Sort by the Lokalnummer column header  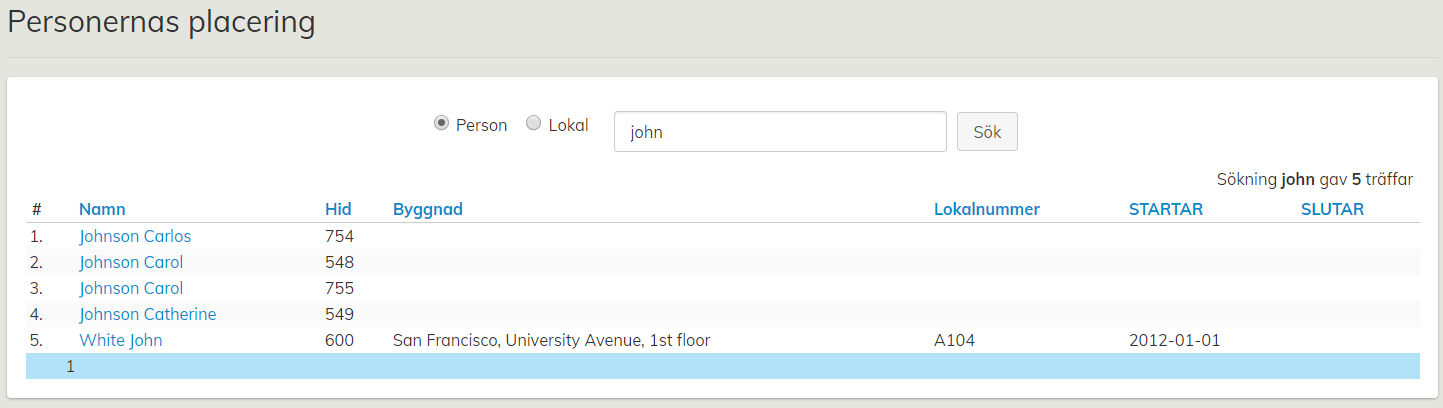(986, 209)
